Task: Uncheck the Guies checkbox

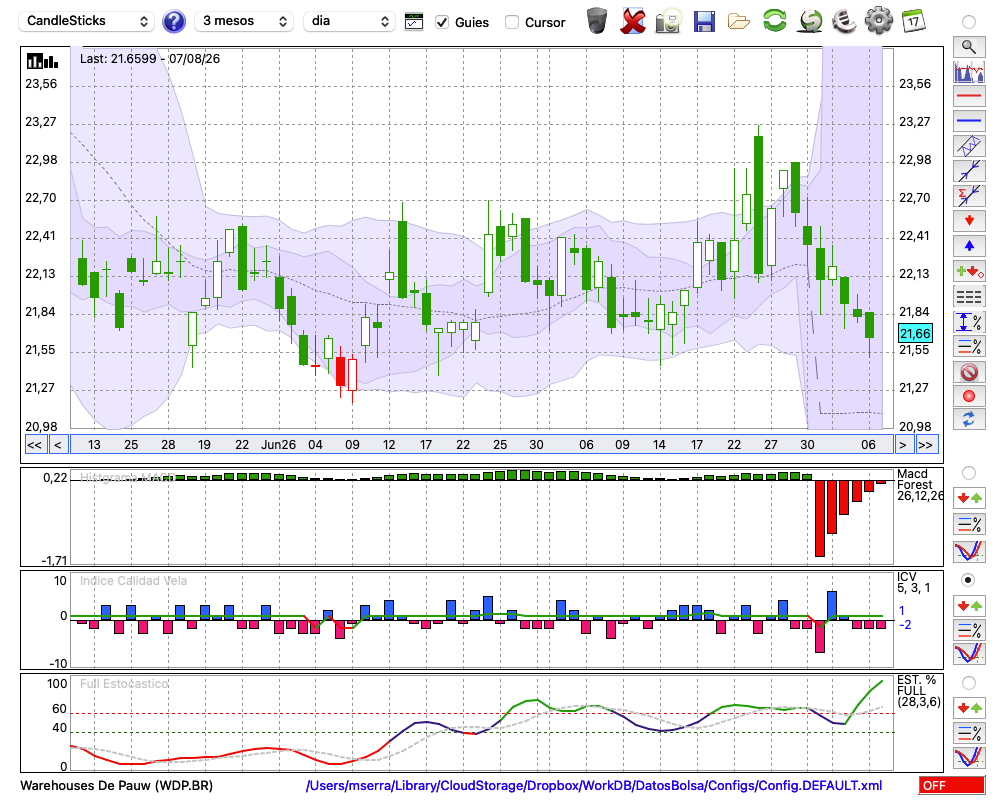Action: click(x=442, y=22)
